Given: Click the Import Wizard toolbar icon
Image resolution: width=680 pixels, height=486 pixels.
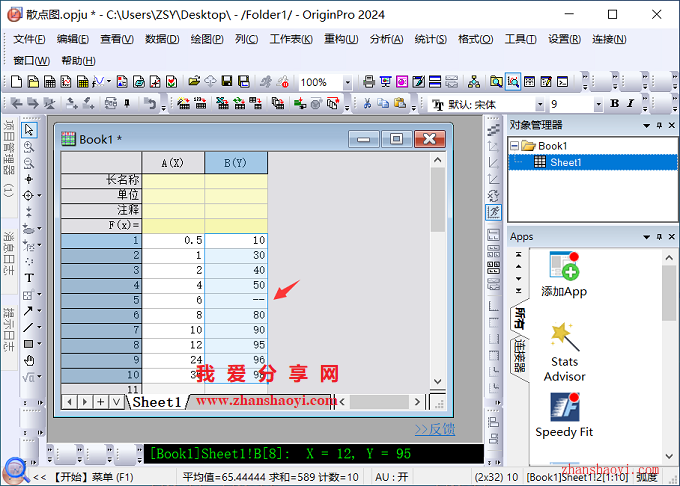Looking at the screenshot, I should click(x=183, y=104).
